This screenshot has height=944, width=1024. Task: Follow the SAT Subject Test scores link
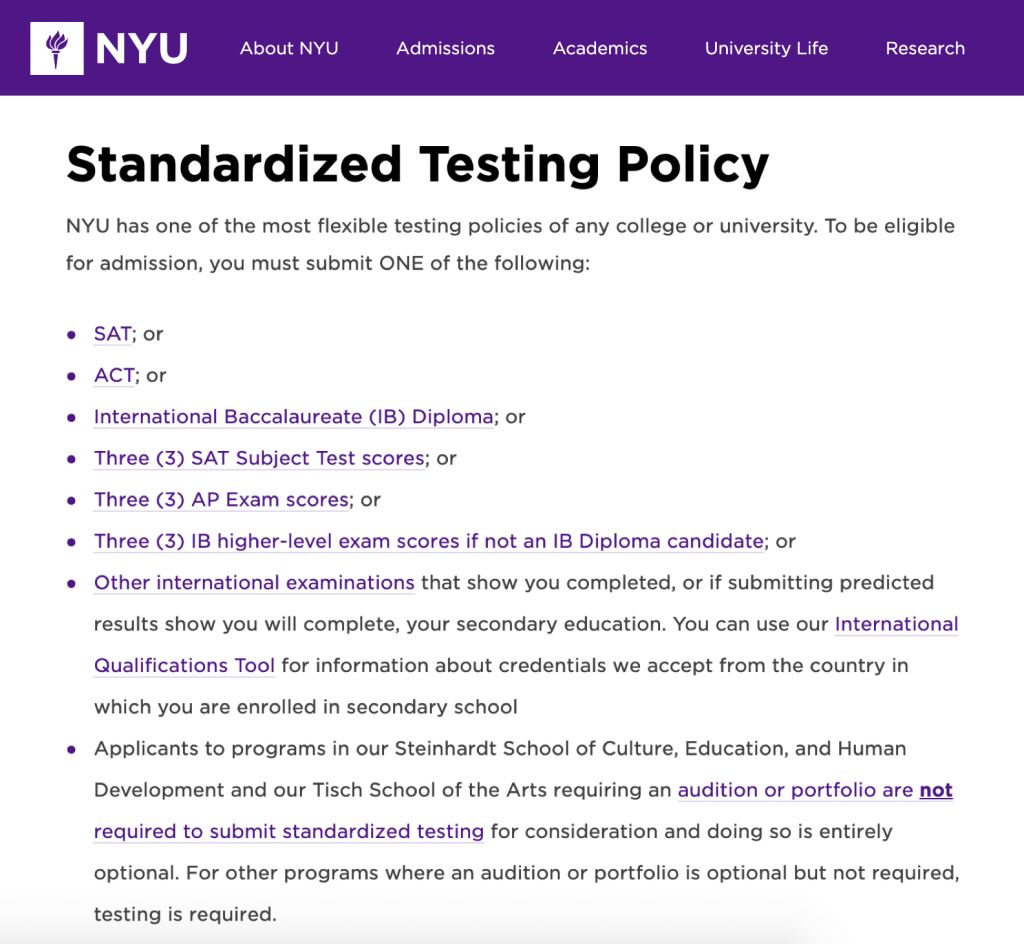click(258, 458)
